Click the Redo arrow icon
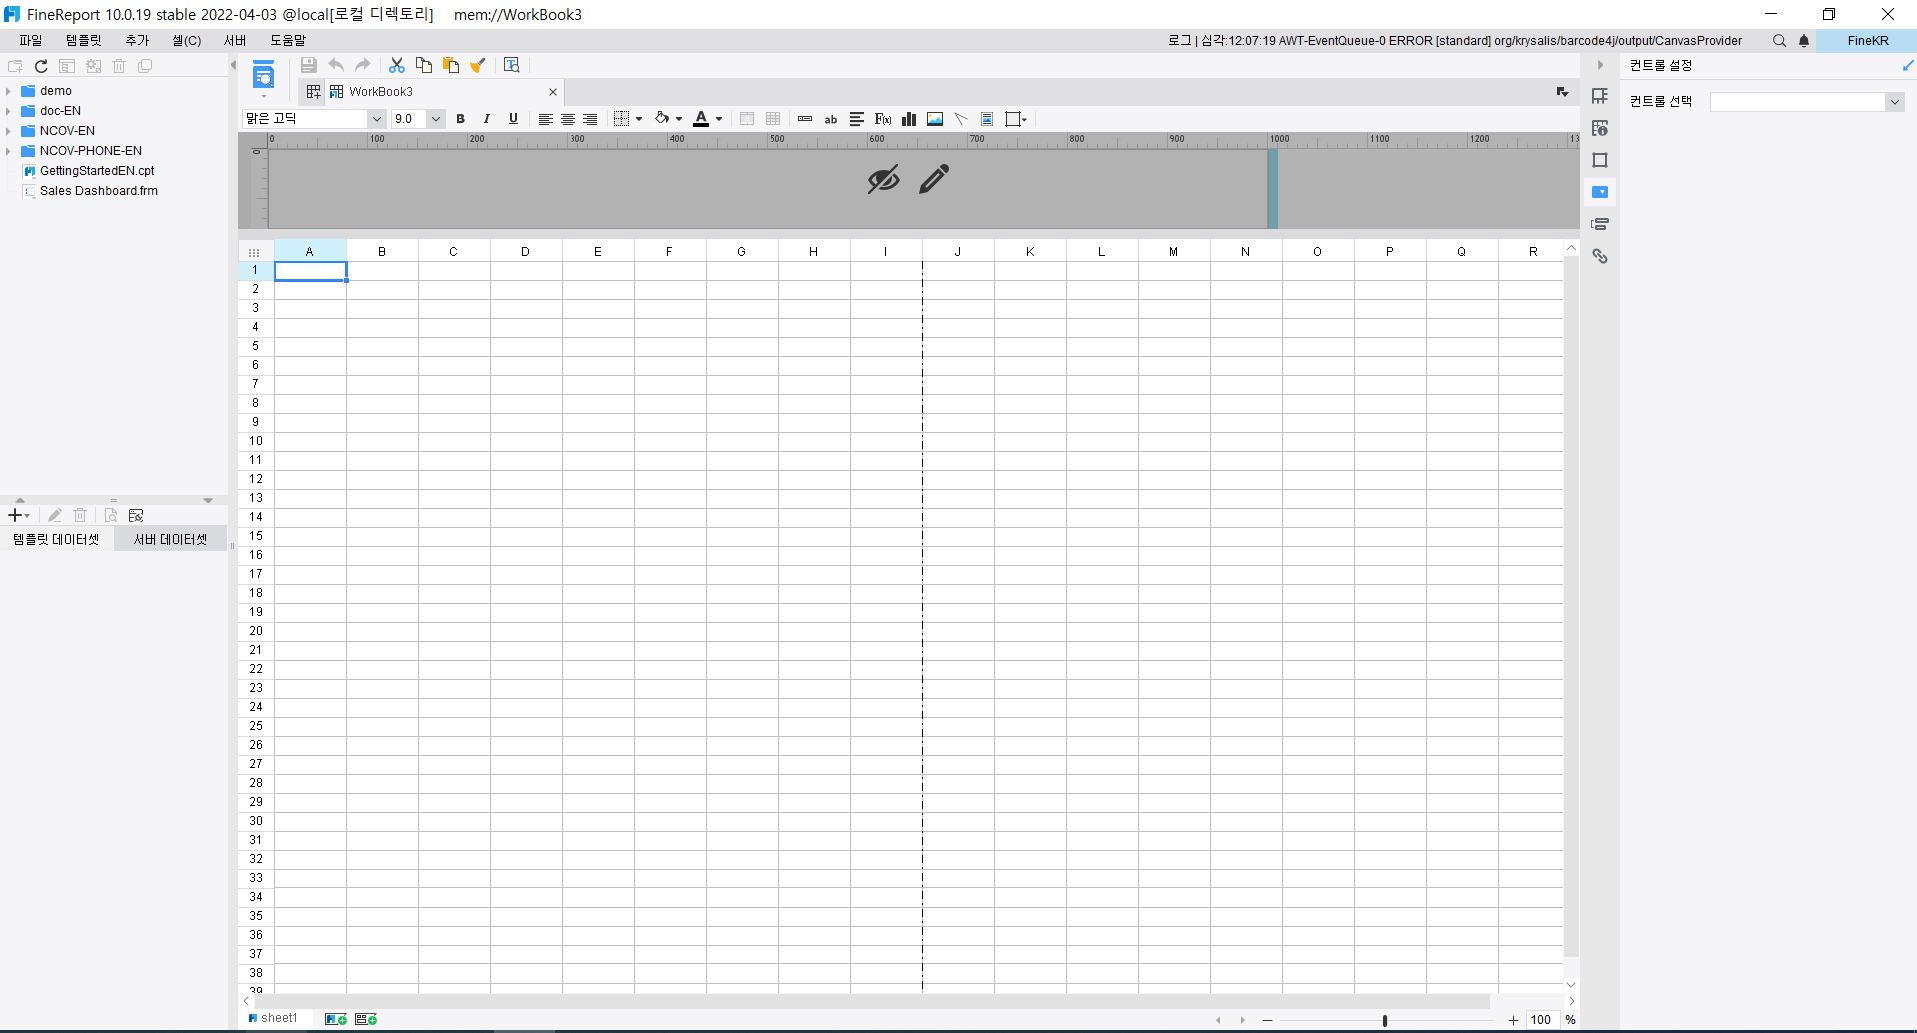The image size is (1917, 1033). pos(363,65)
